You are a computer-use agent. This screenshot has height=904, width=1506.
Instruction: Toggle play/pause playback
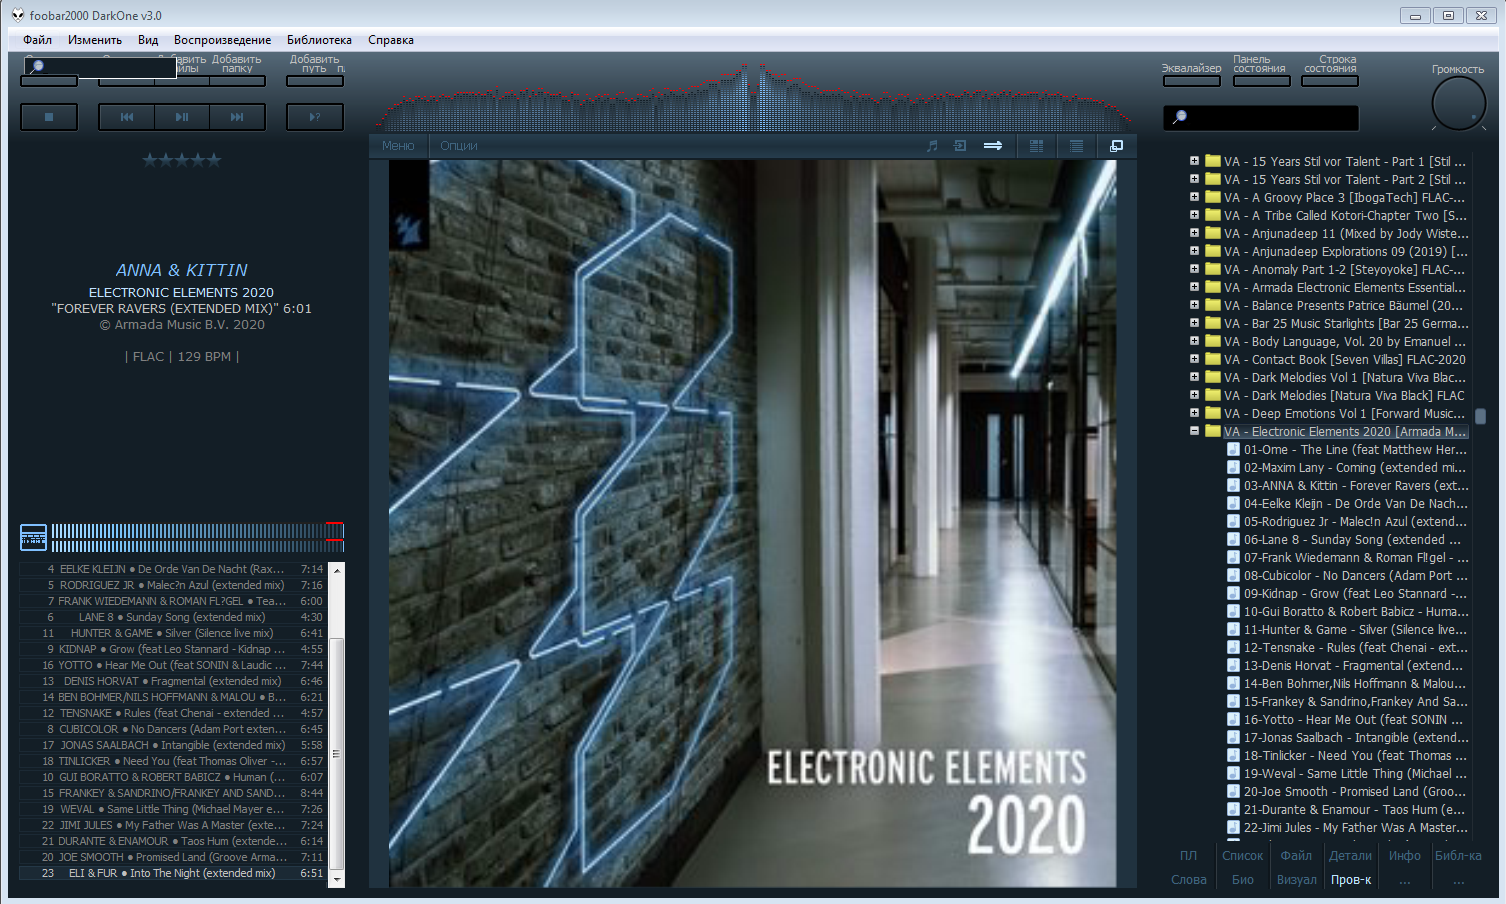click(182, 117)
